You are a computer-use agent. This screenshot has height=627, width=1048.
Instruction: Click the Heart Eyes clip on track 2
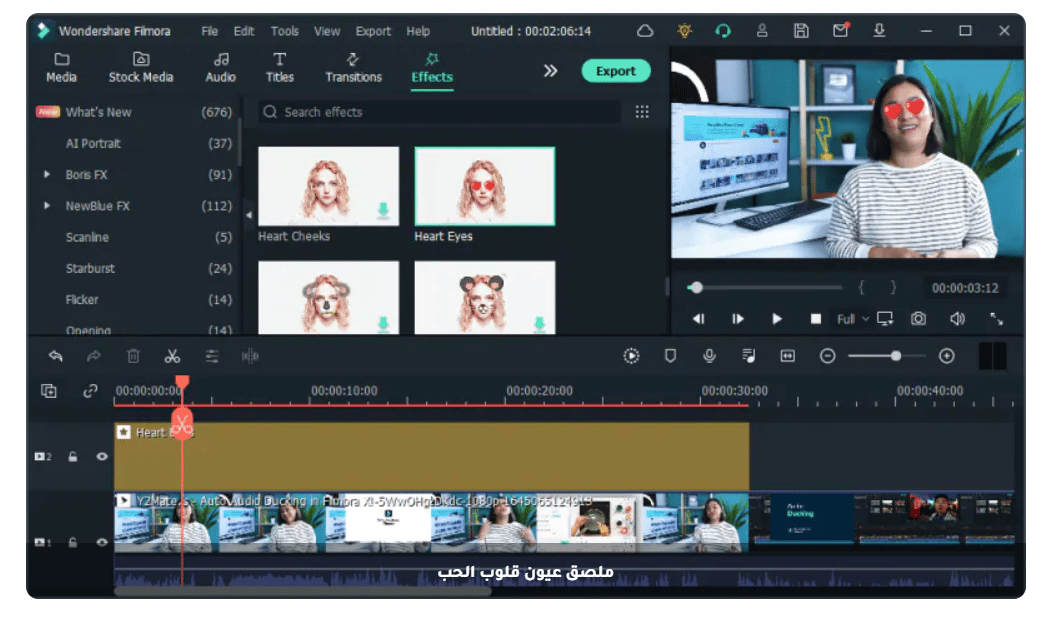click(431, 457)
